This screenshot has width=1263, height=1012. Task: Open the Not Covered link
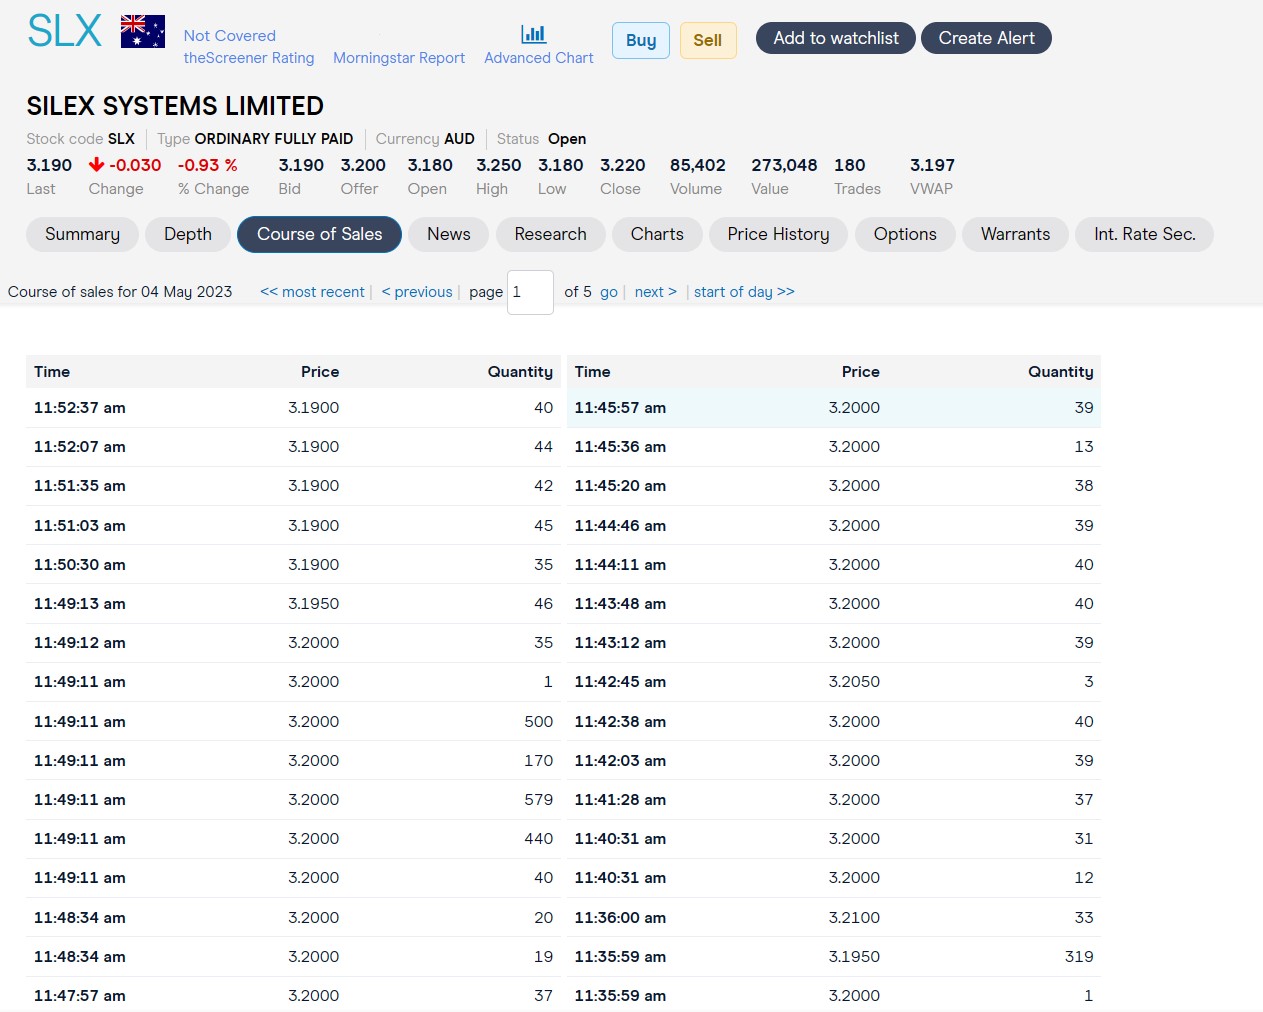click(229, 36)
